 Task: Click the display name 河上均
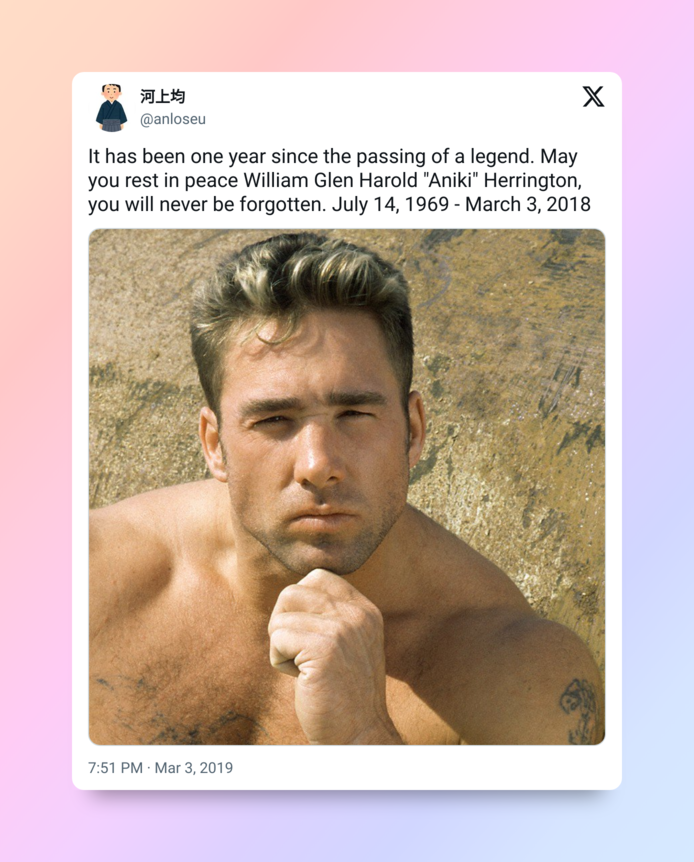click(162, 96)
